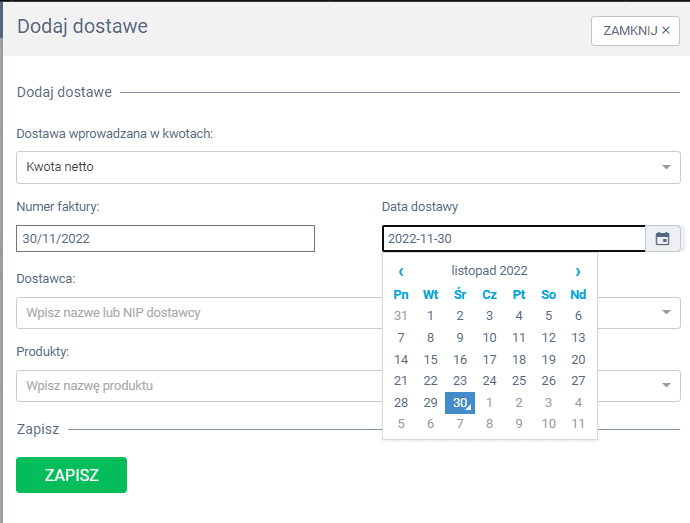
Task: Go to next month in calendar
Action: 578,271
